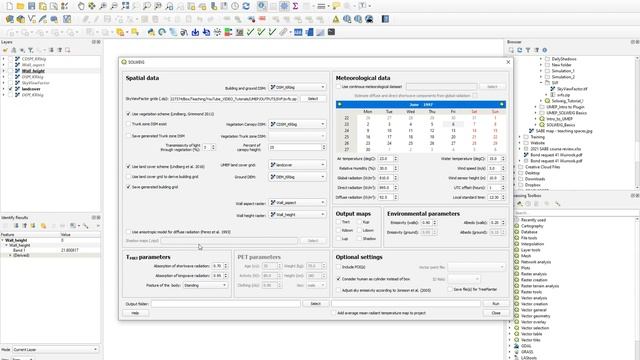Open Wall height raster dropdown
This screenshot has width=640, height=360.
tap(297, 214)
